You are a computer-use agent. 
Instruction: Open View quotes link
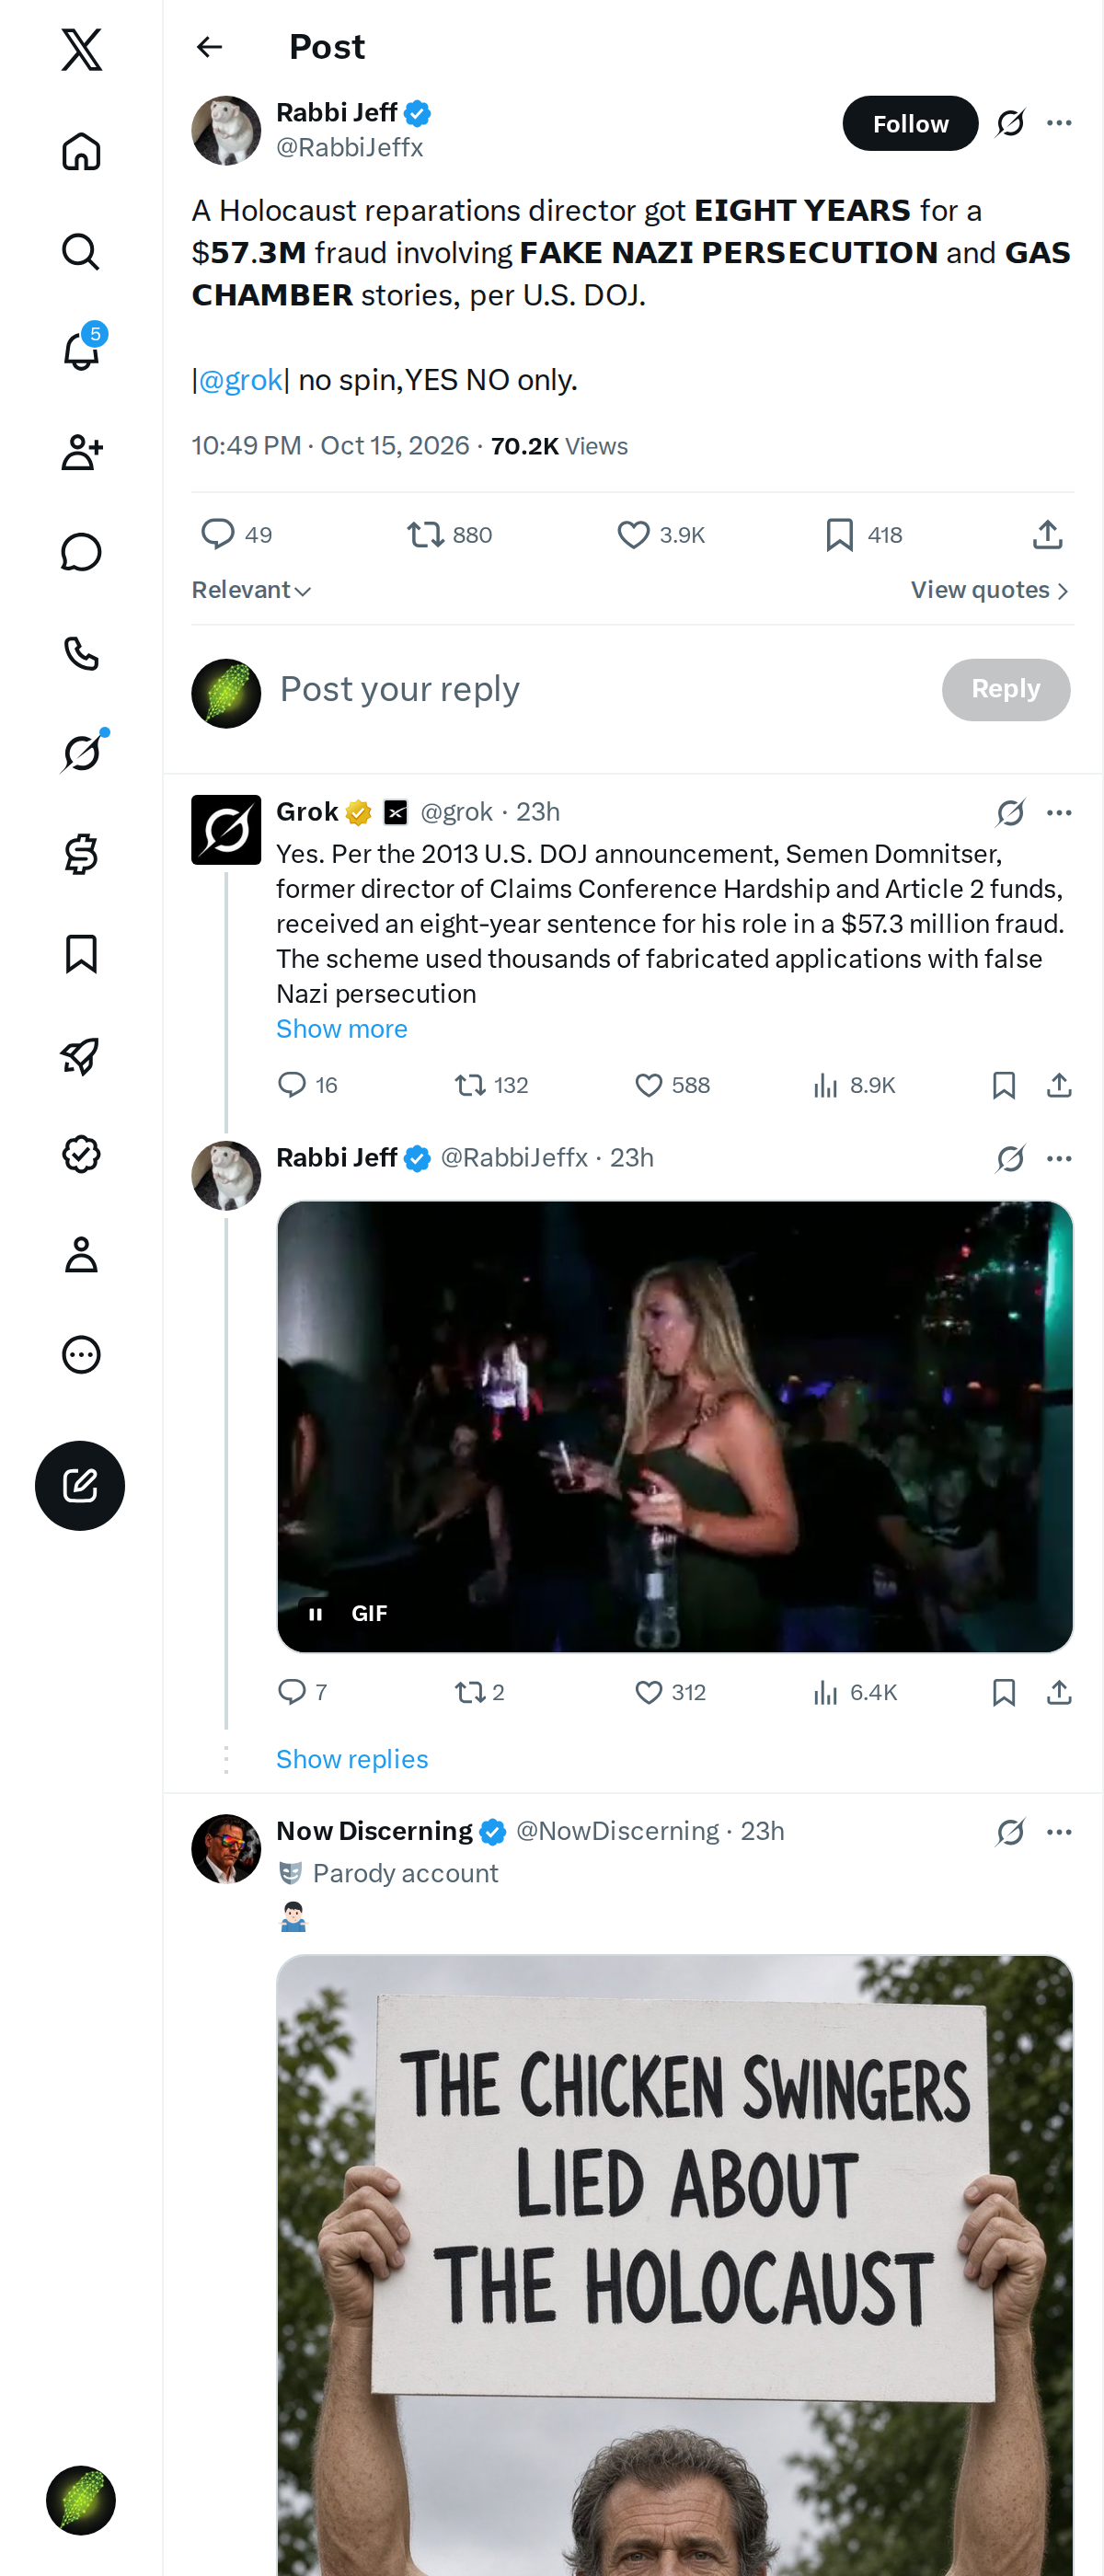click(990, 590)
